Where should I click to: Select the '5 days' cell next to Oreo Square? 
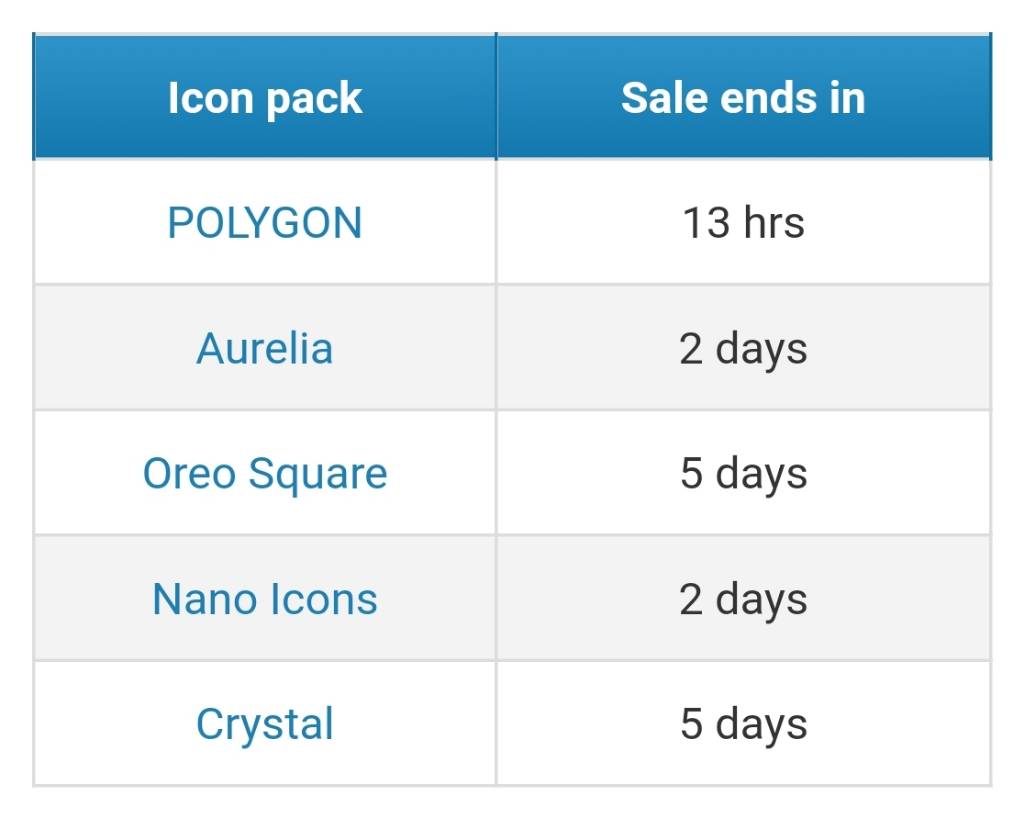point(744,473)
